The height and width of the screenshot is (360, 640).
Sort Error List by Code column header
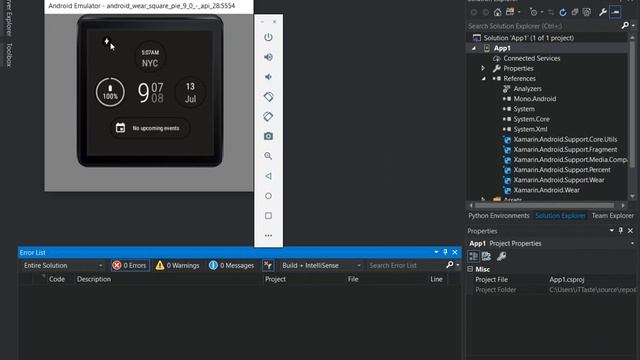57,279
